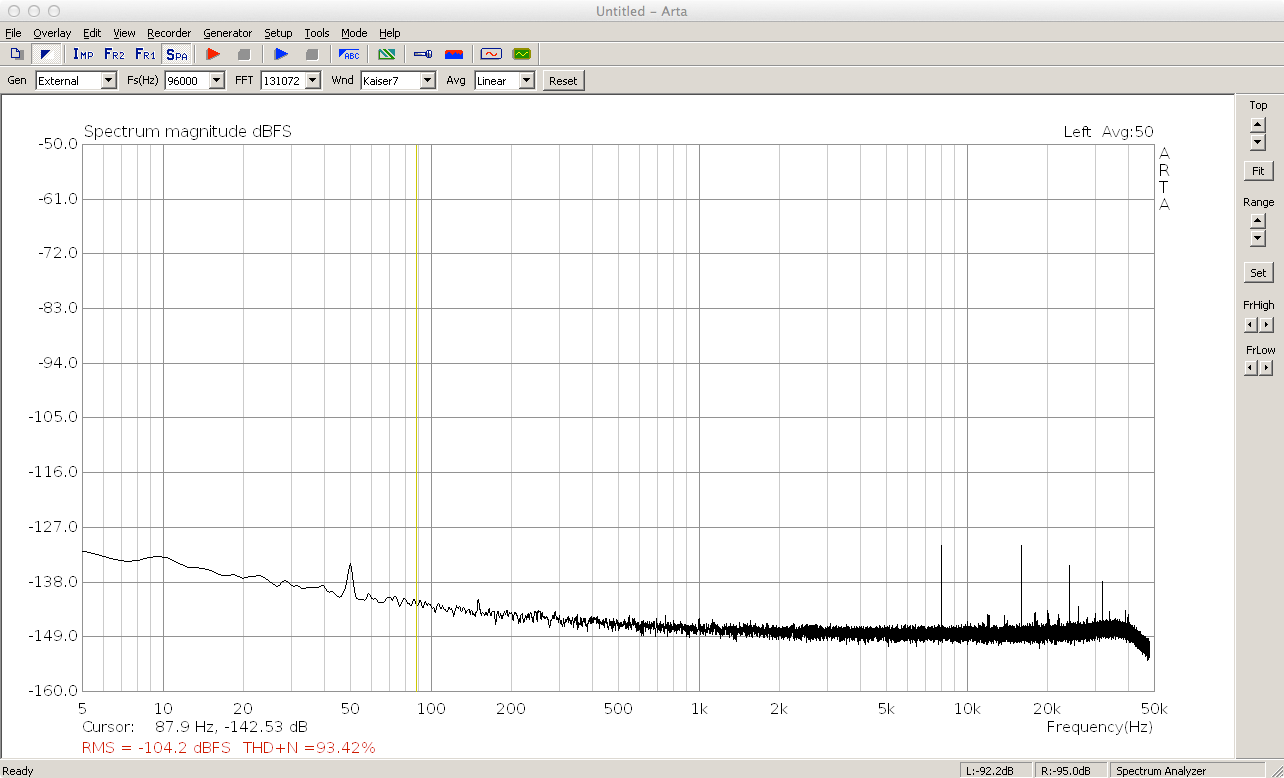Open the calibration probe toolbar icon
Screen dimensions: 1284x778
click(423, 54)
